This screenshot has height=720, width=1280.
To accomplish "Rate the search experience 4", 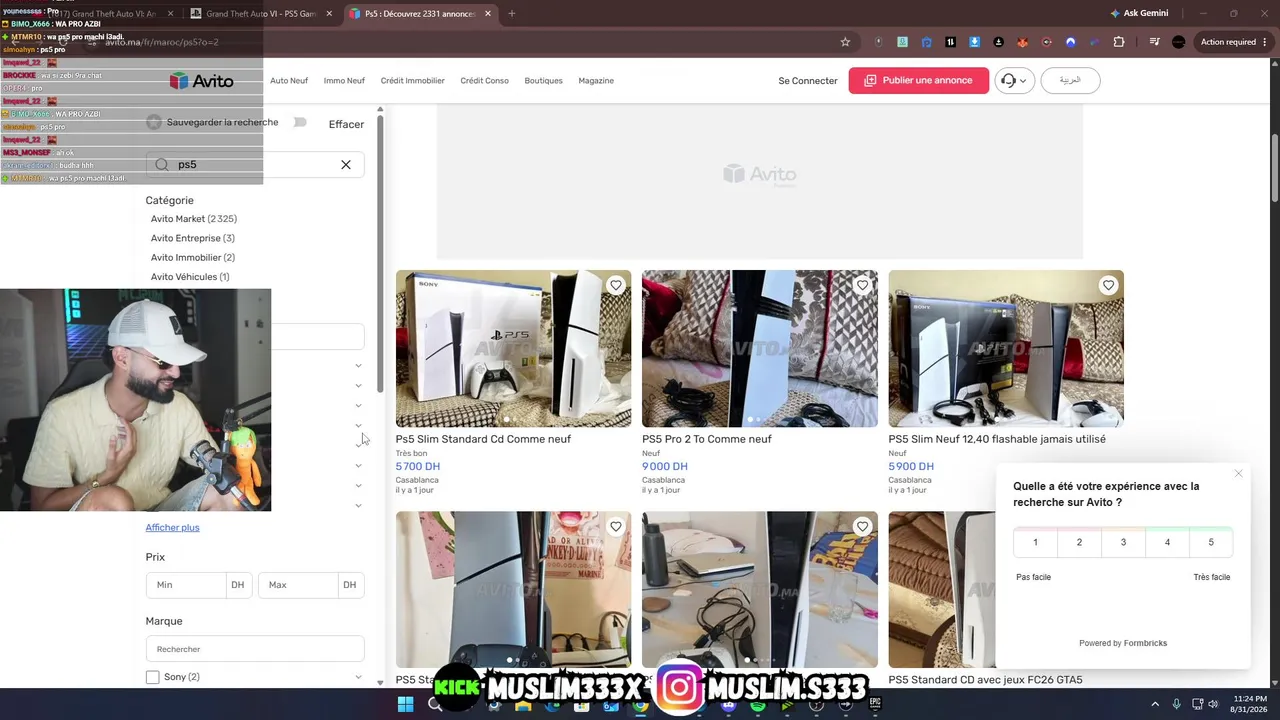I will coord(1167,542).
